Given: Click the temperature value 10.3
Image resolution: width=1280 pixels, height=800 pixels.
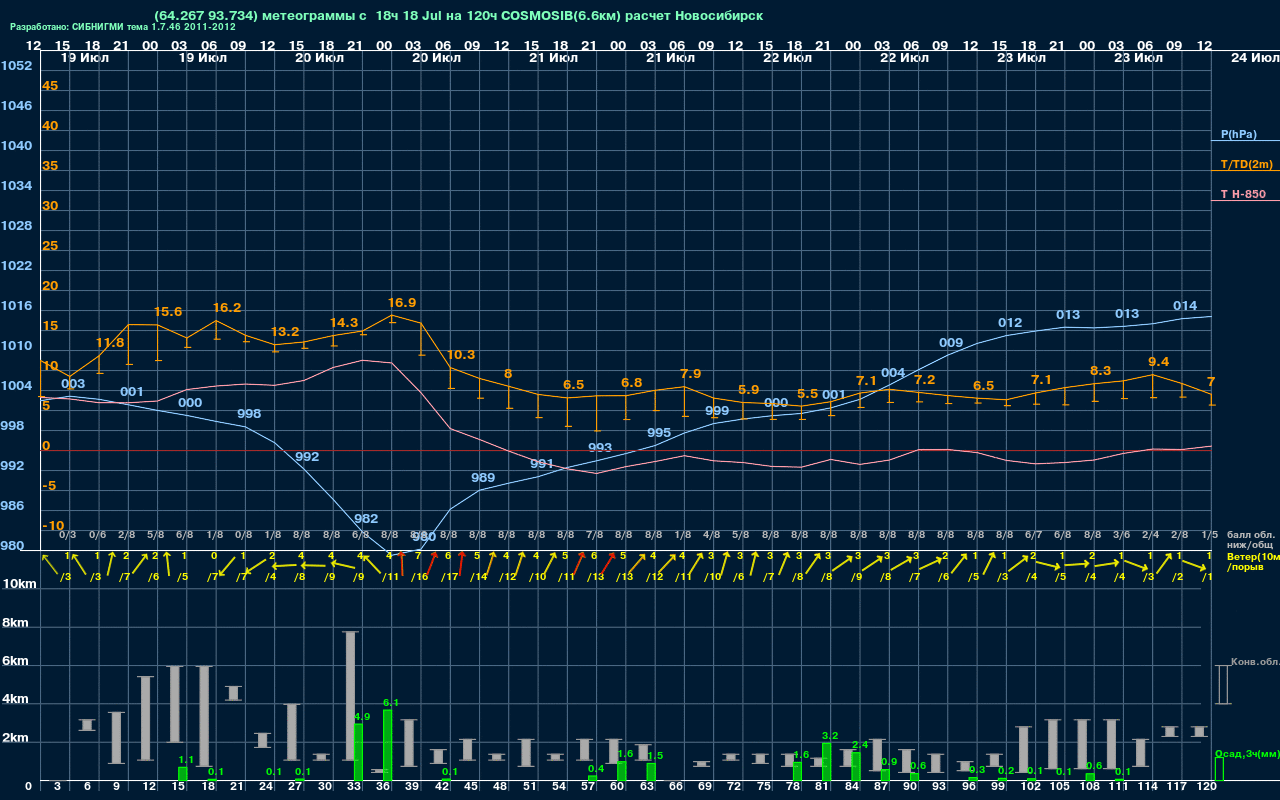Looking at the screenshot, I should tap(461, 355).
